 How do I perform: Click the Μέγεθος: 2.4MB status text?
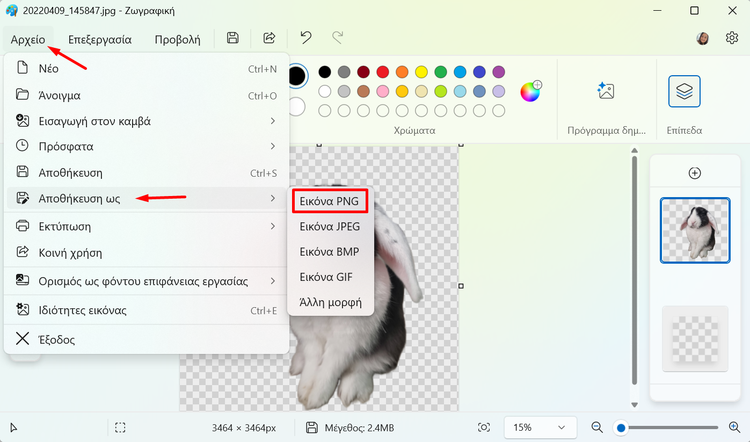click(x=359, y=428)
